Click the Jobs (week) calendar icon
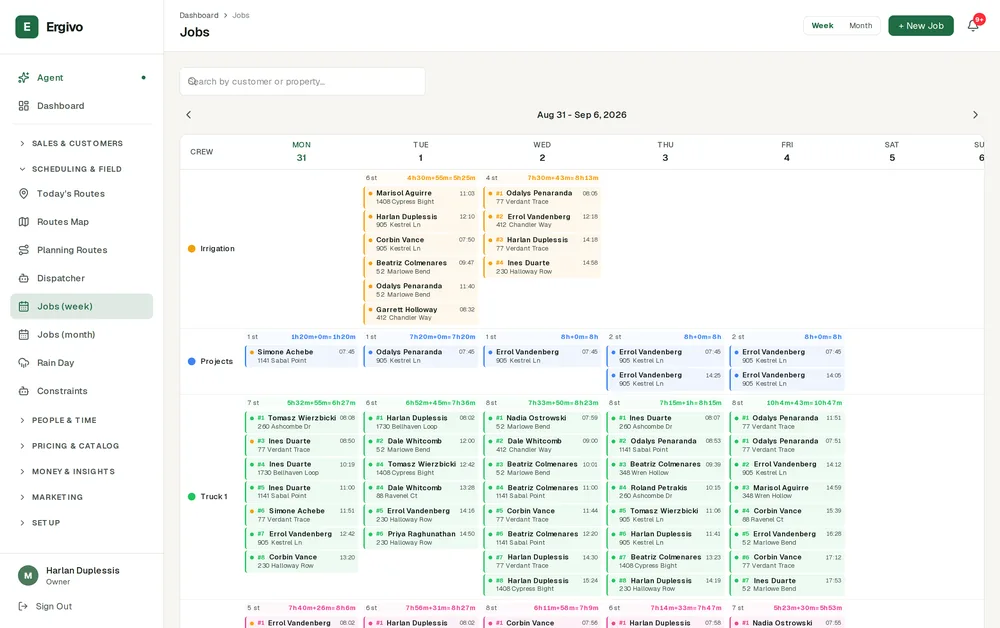This screenshot has width=1000, height=628. (x=24, y=307)
